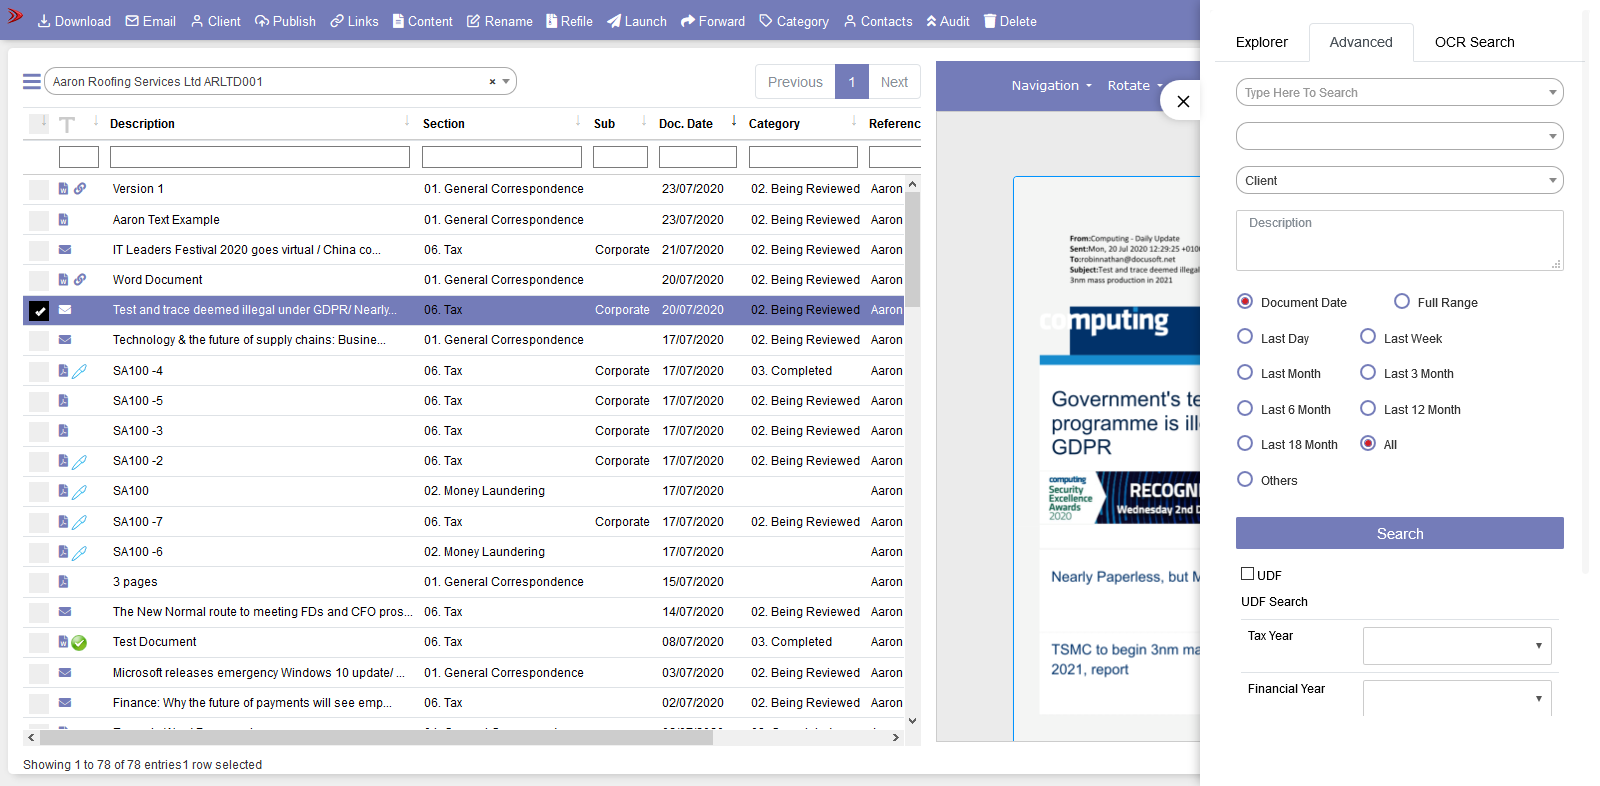Select the All date range radio

(x=1368, y=443)
